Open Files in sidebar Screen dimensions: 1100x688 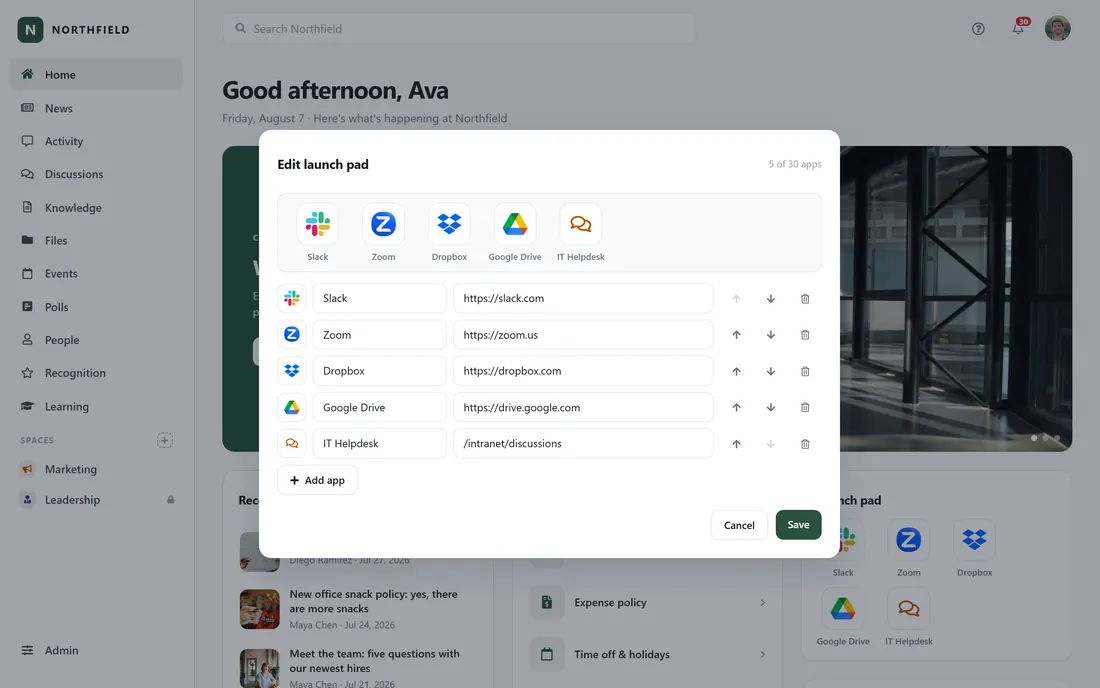tap(97, 241)
